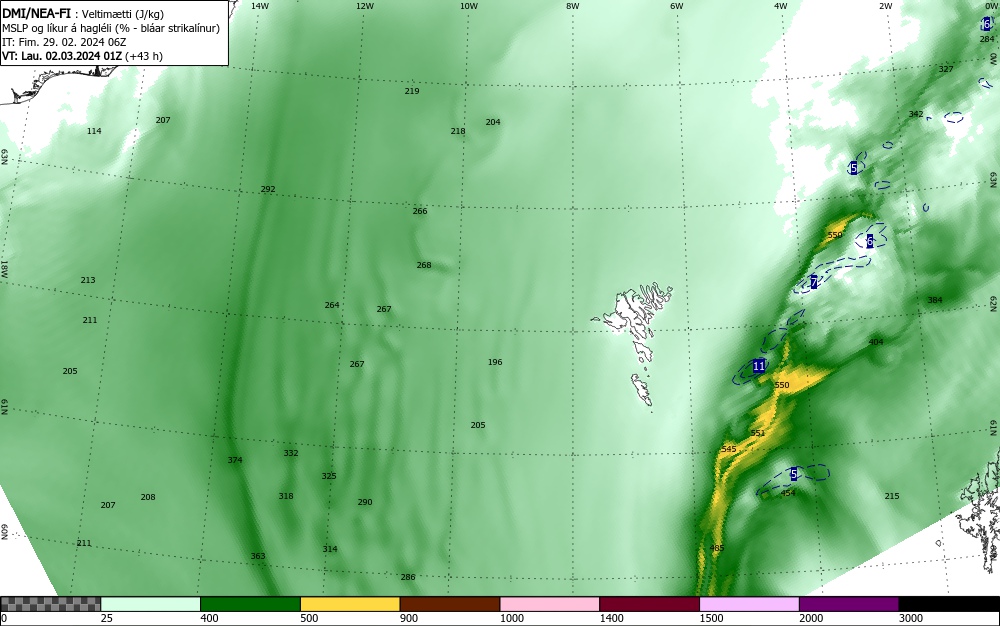Click the black above-3000 legend swatch
Viewport: 1000px width, 626px height.
coord(949,604)
